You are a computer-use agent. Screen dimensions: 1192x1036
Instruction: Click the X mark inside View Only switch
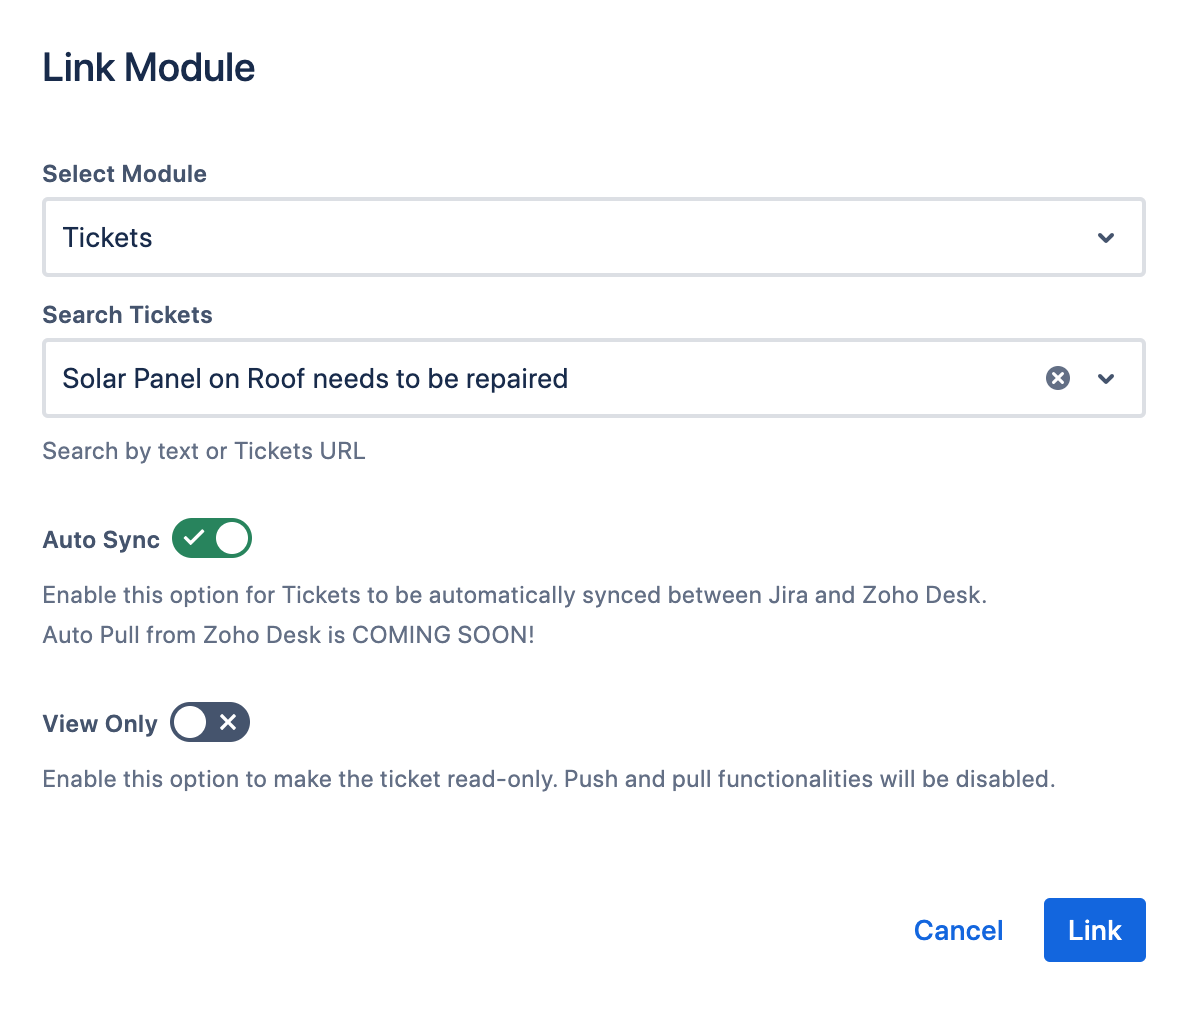click(228, 722)
